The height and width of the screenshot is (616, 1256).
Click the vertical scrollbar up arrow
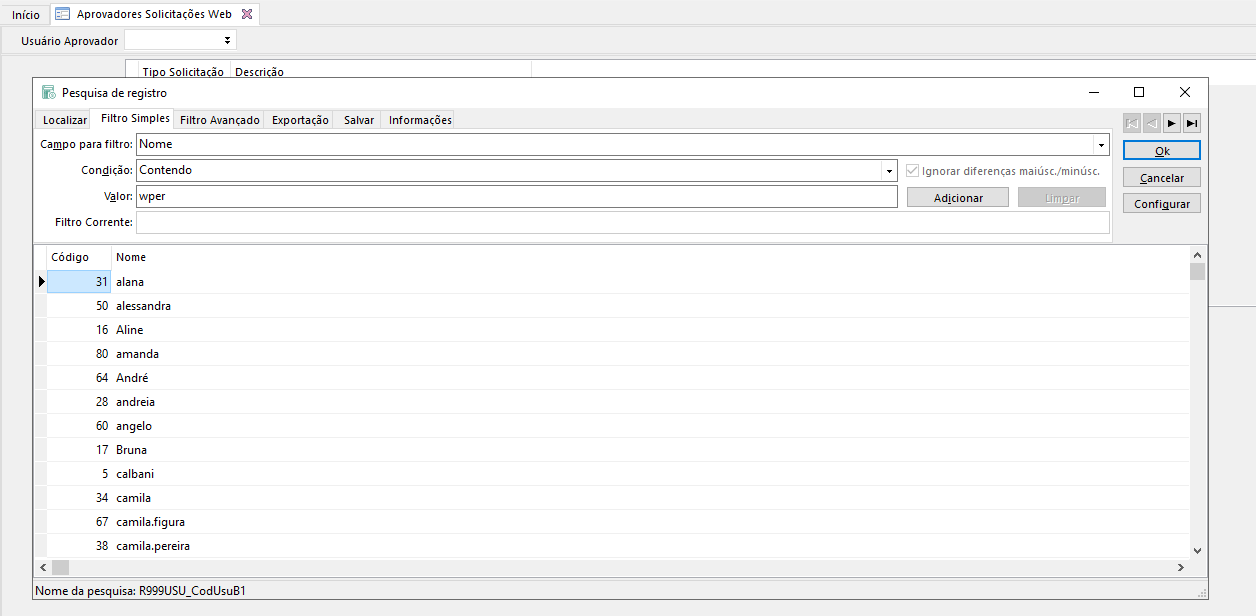click(1198, 253)
